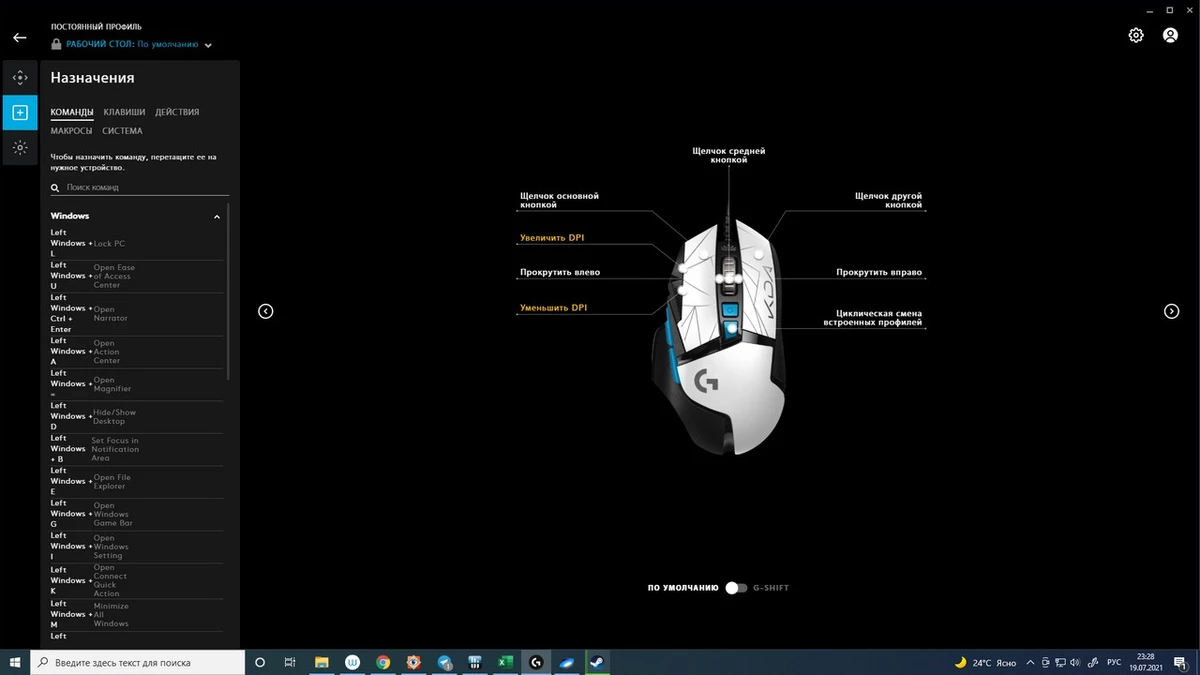Toggle the G-SHIFT mode switch
This screenshot has height=675, width=1200.
coord(736,588)
